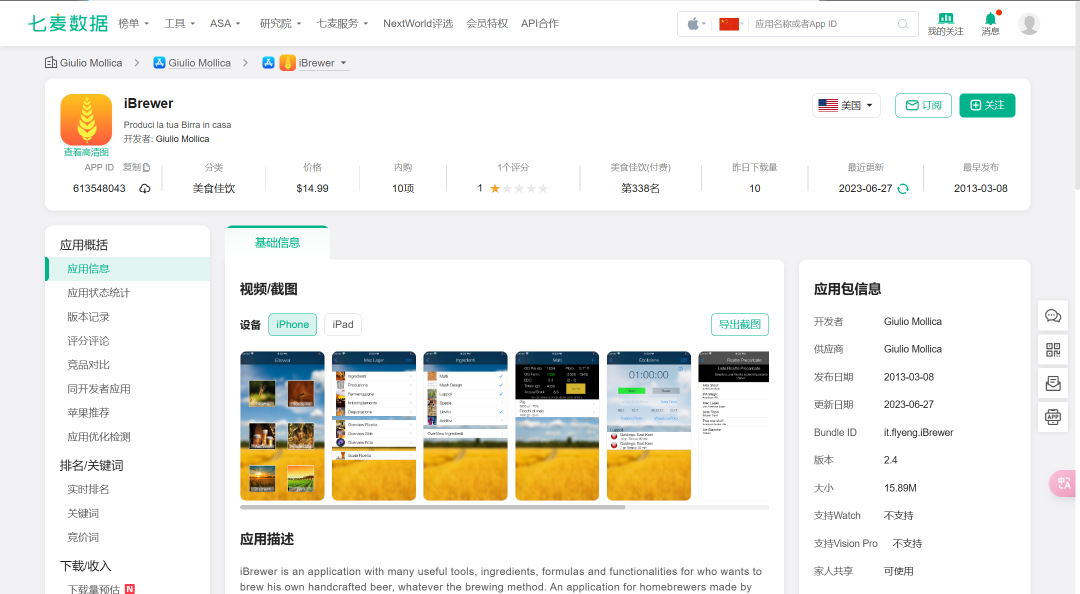Click ranking value 第338名
Viewport: 1080px width, 594px height.
(x=641, y=189)
